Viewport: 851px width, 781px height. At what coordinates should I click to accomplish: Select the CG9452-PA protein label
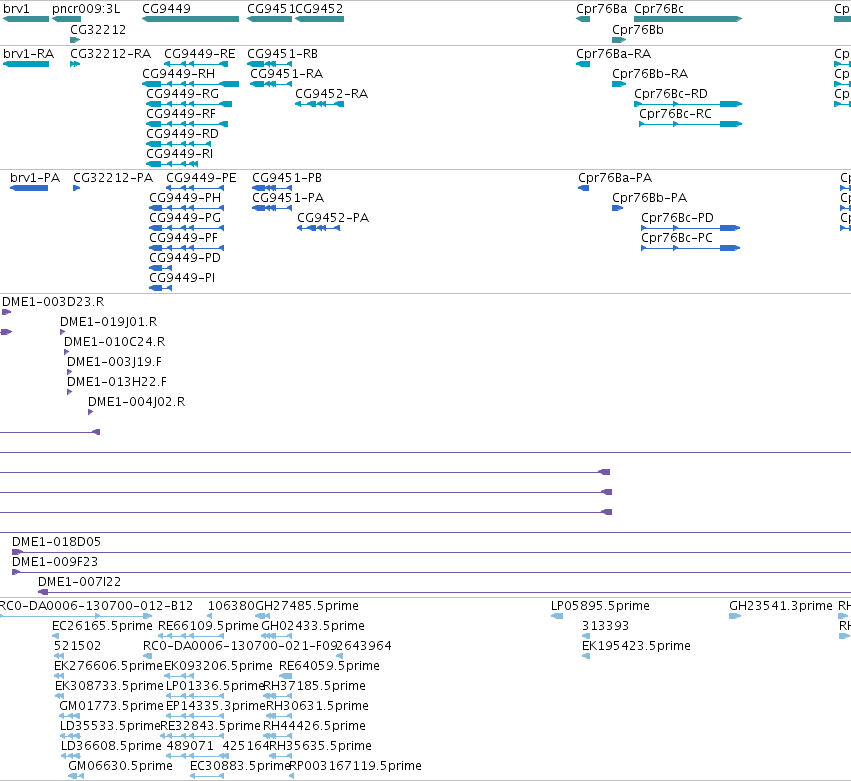(x=333, y=218)
